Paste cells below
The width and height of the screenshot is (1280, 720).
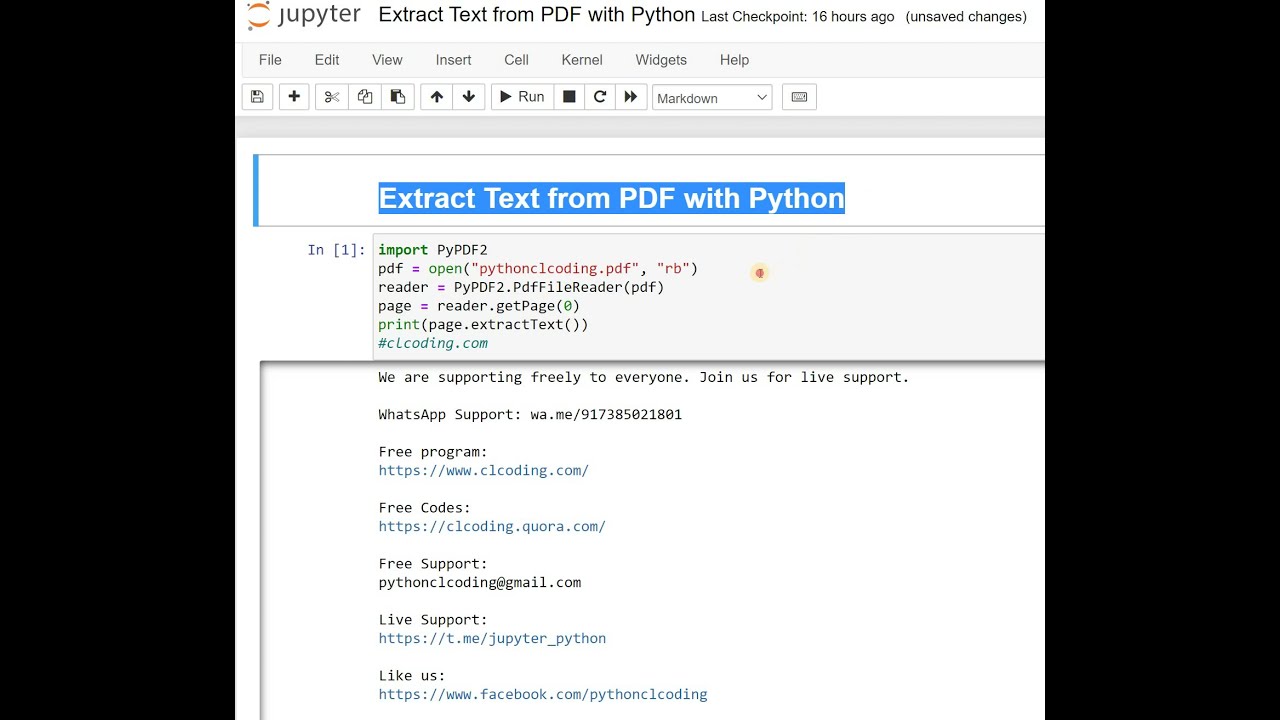tap(398, 97)
